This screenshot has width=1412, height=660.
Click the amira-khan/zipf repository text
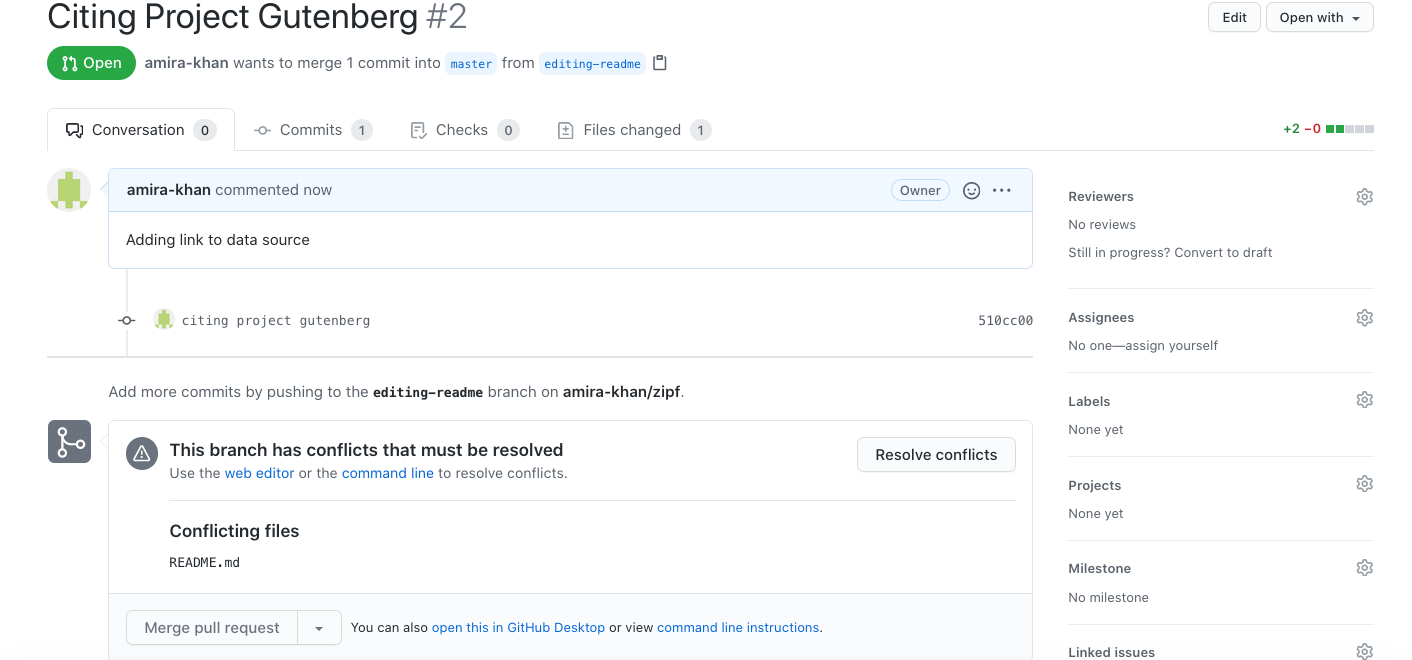click(622, 392)
